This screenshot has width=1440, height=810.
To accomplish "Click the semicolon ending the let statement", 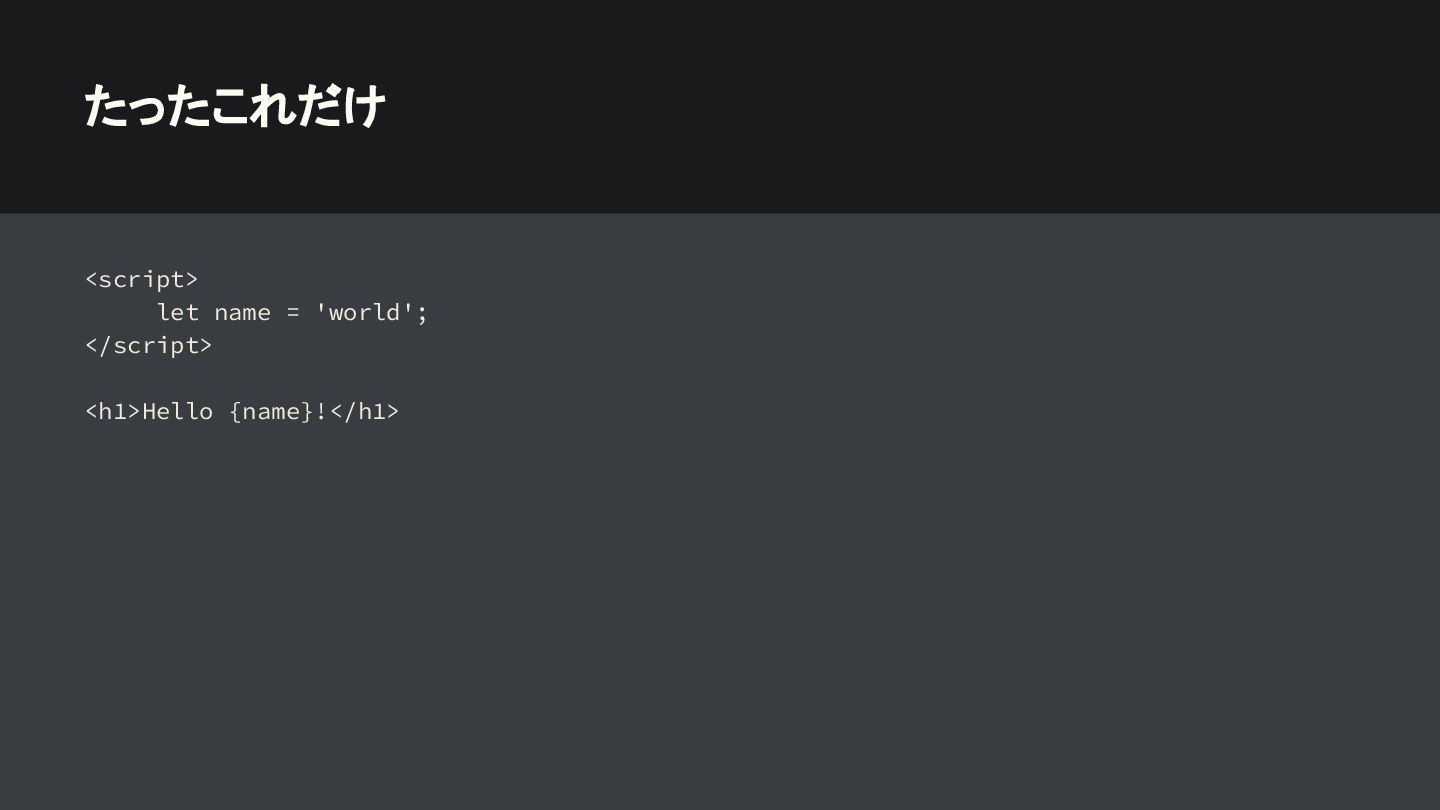I will 422,314.
